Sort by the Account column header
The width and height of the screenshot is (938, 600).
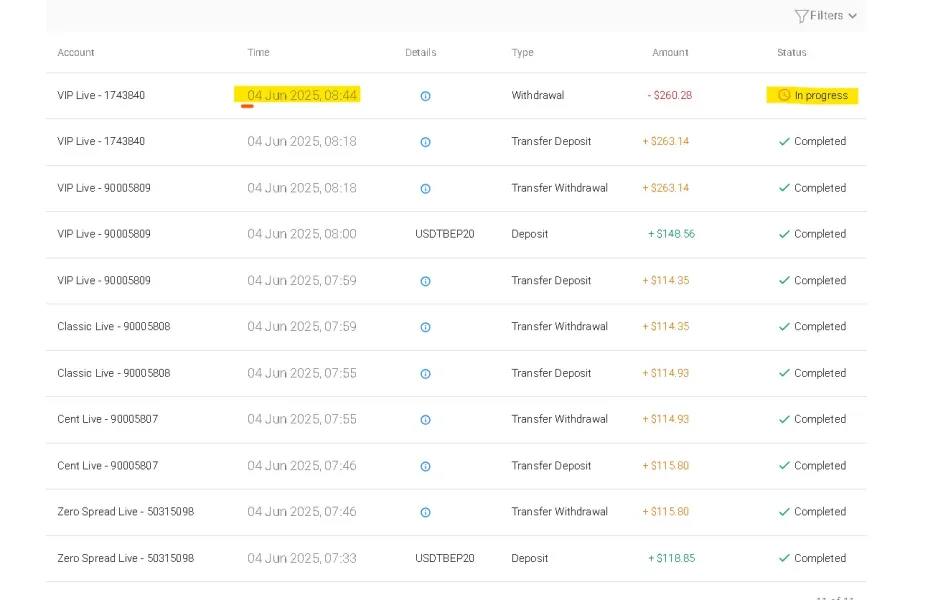[x=76, y=53]
